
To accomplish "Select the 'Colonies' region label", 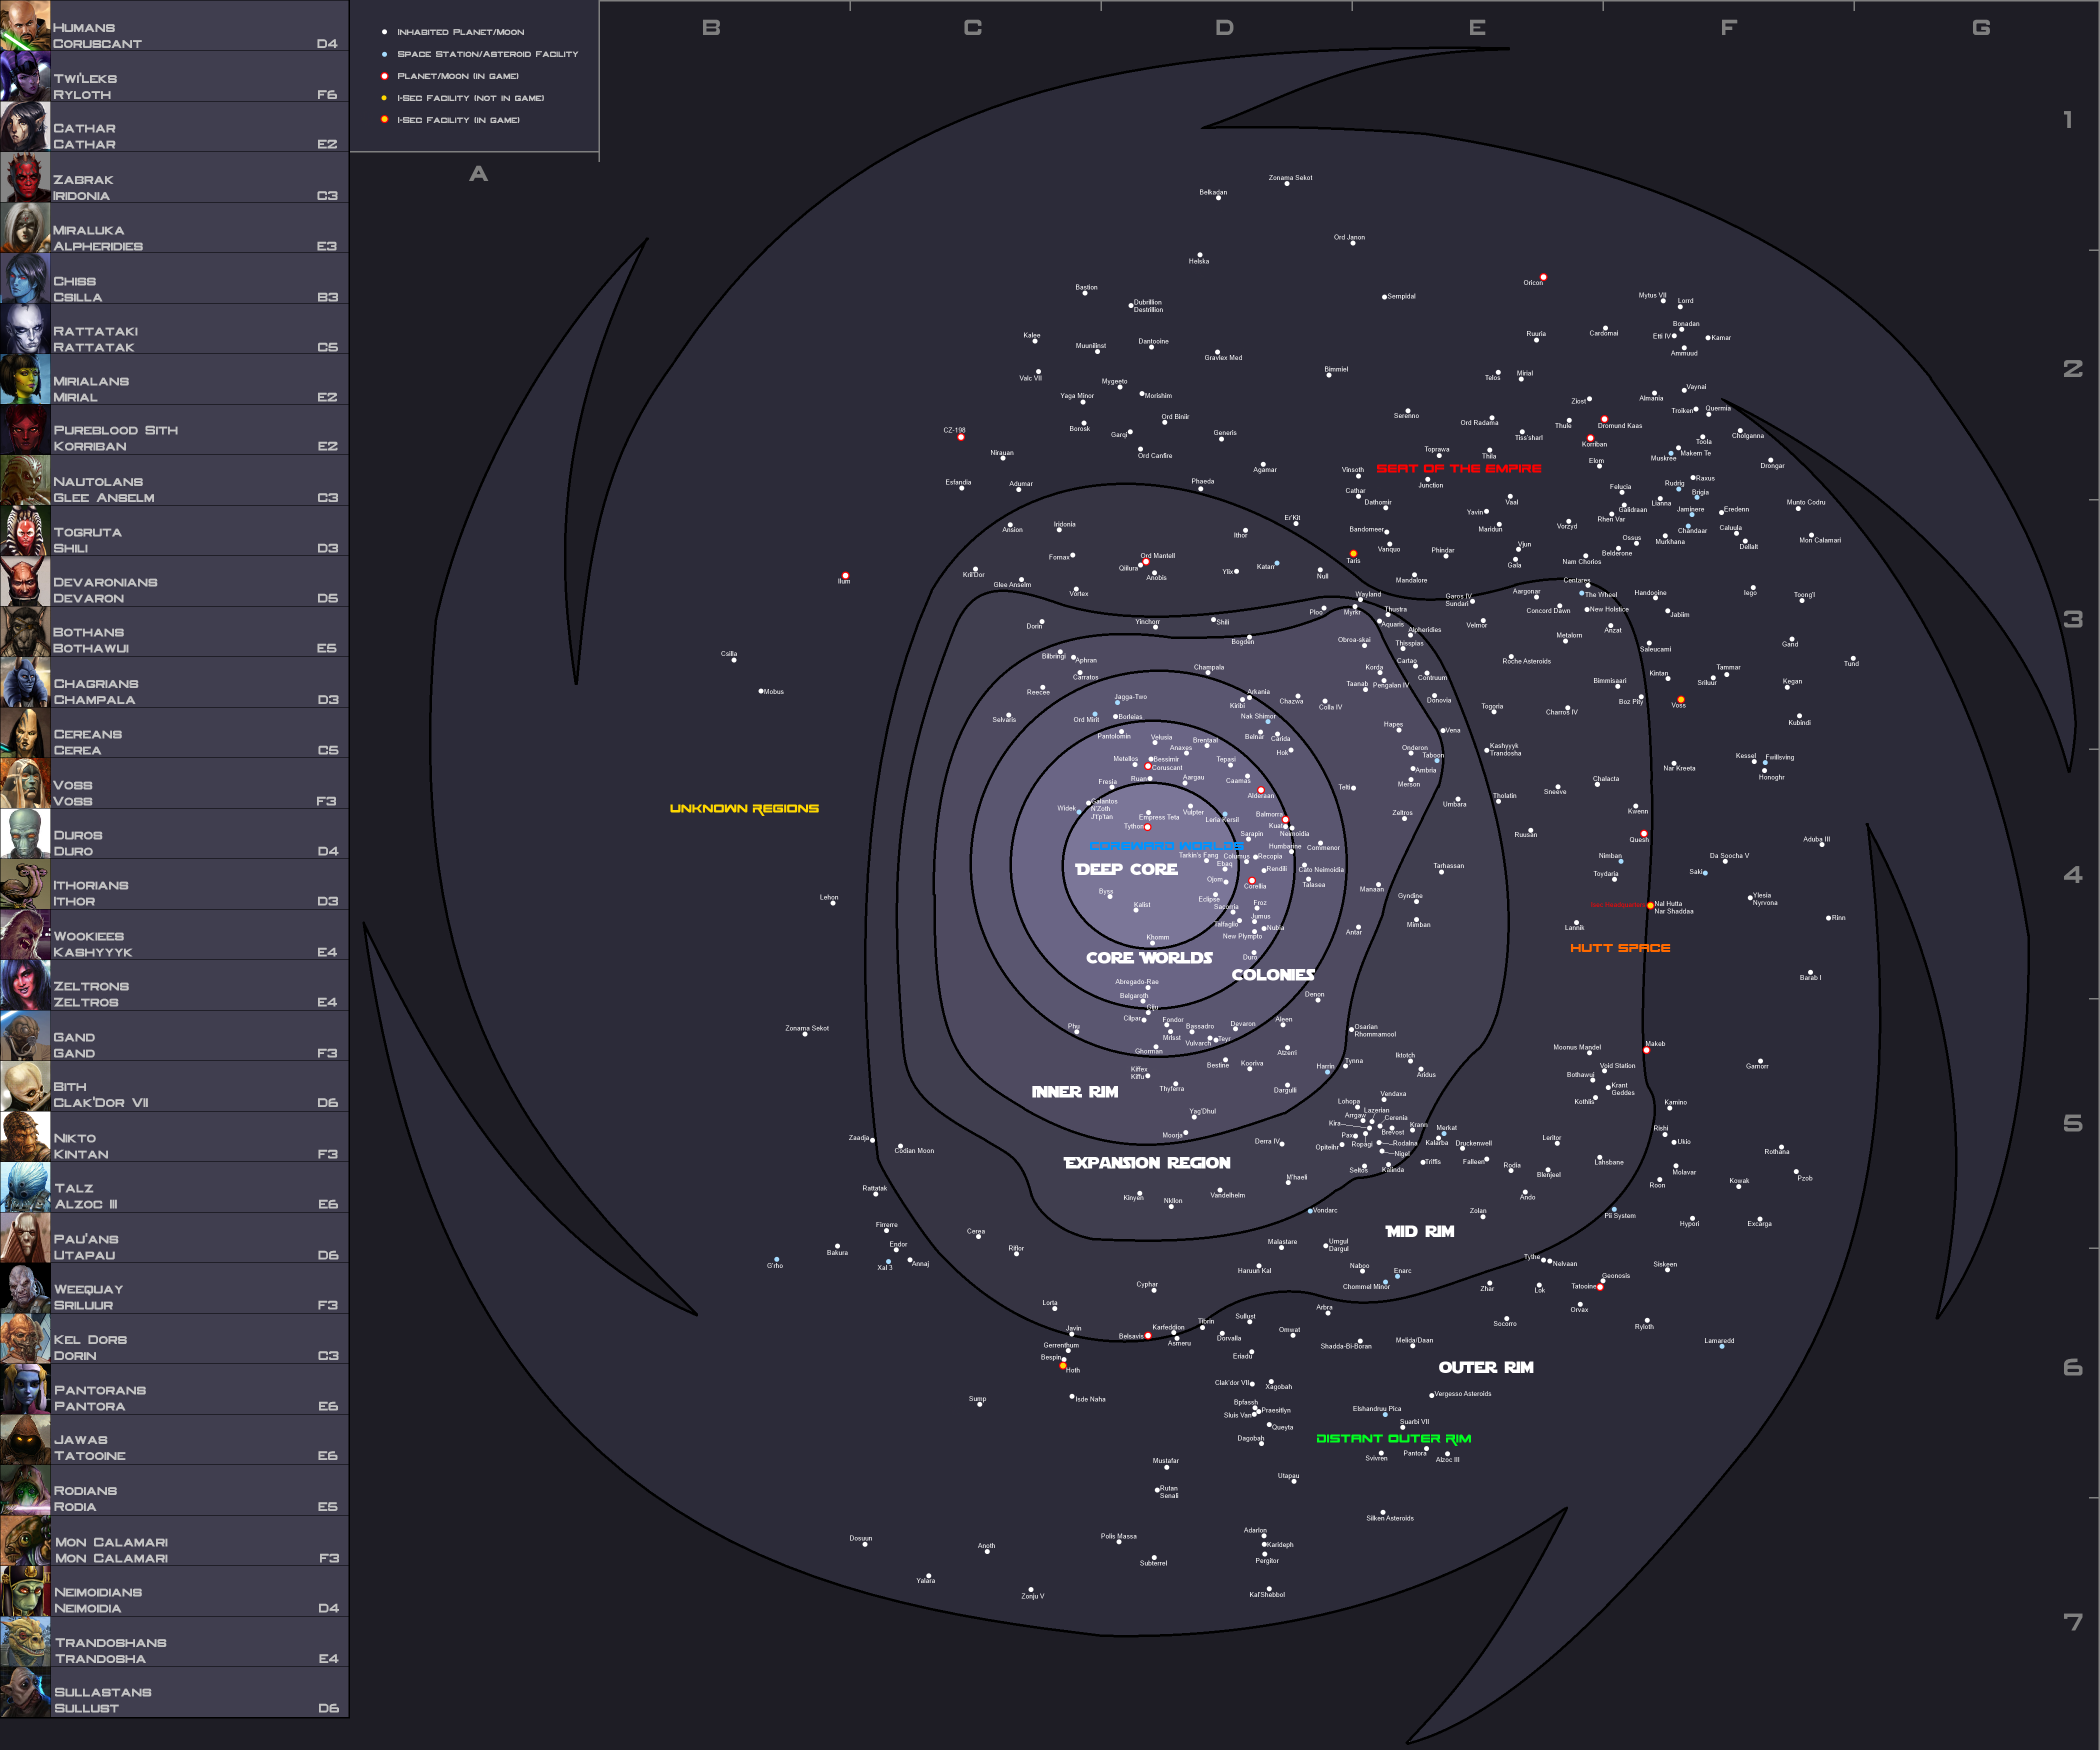I will click(x=1272, y=974).
